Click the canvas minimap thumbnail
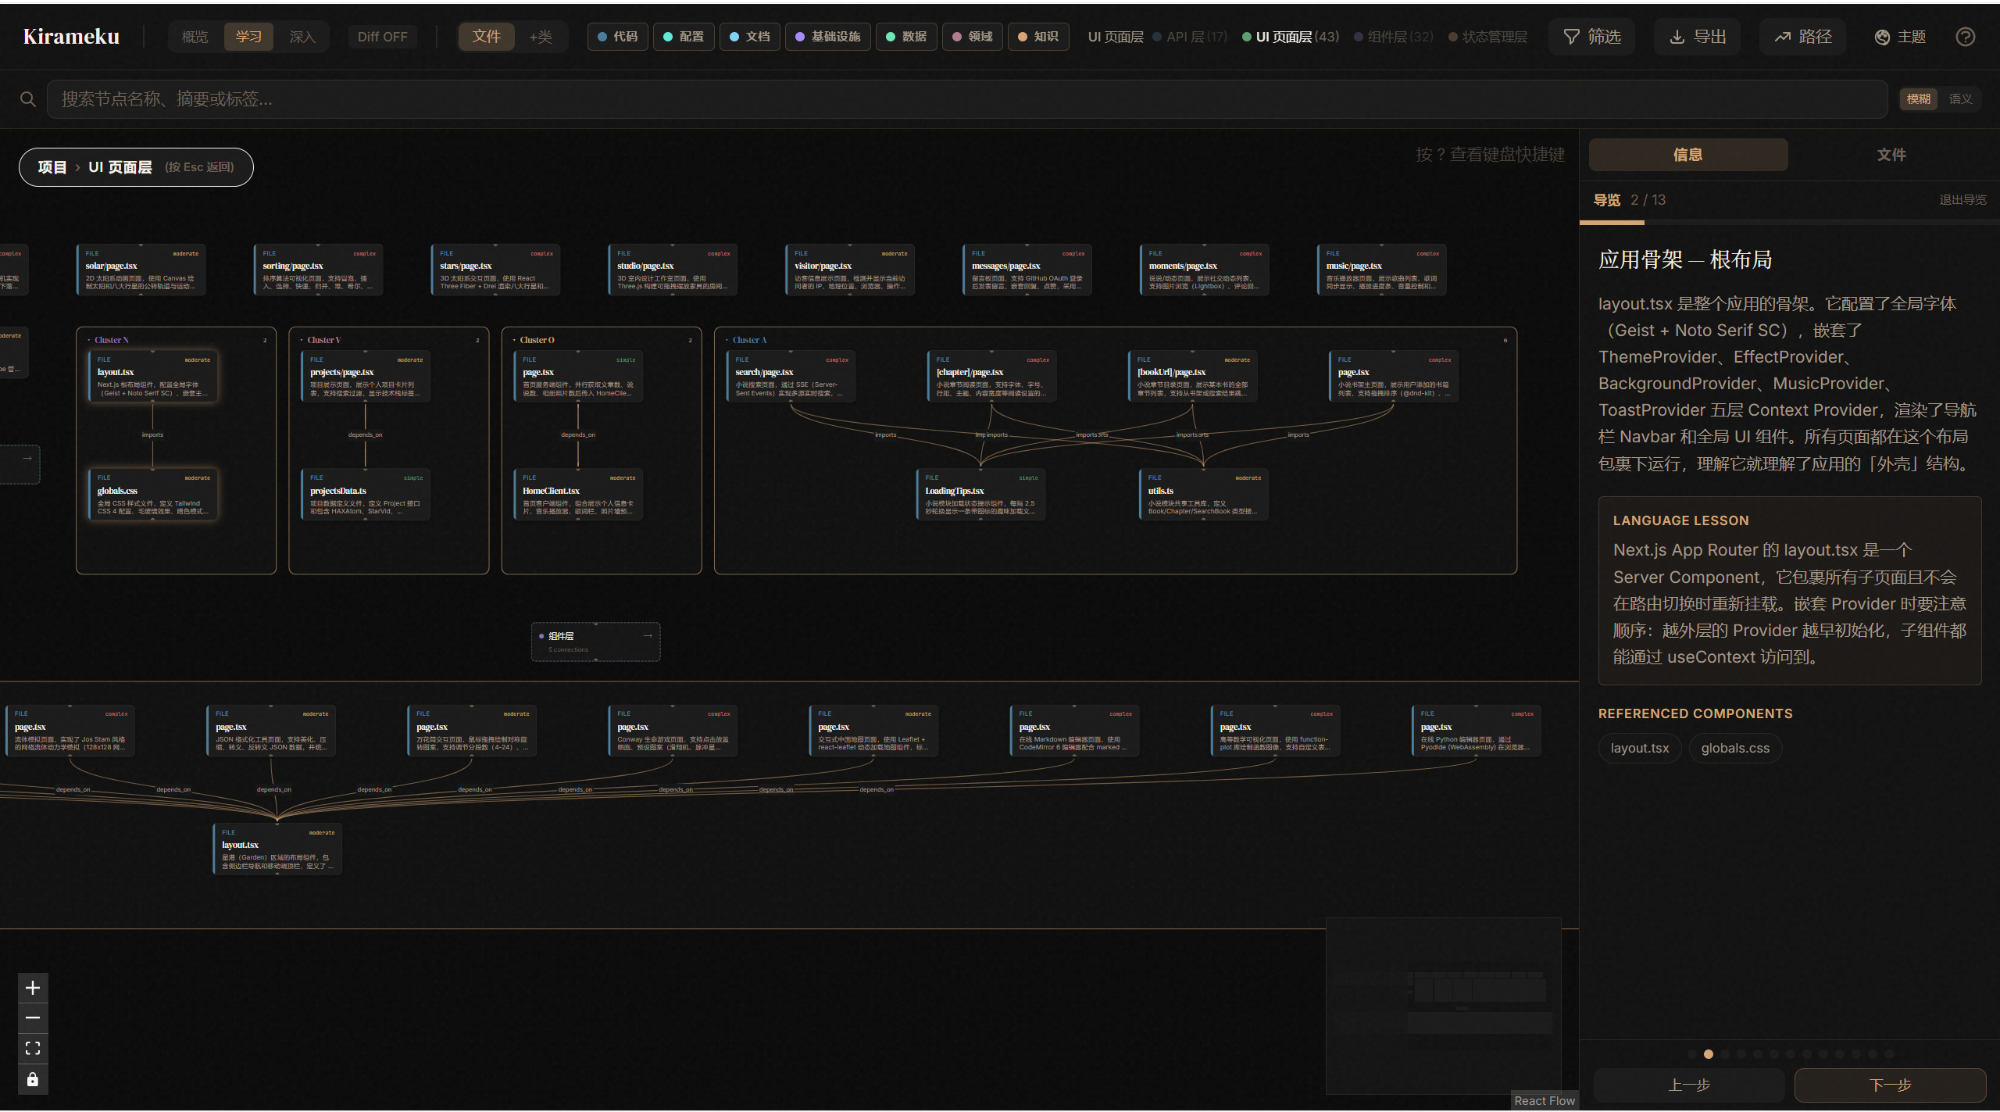The width and height of the screenshot is (2000, 1112). coord(1444,1005)
